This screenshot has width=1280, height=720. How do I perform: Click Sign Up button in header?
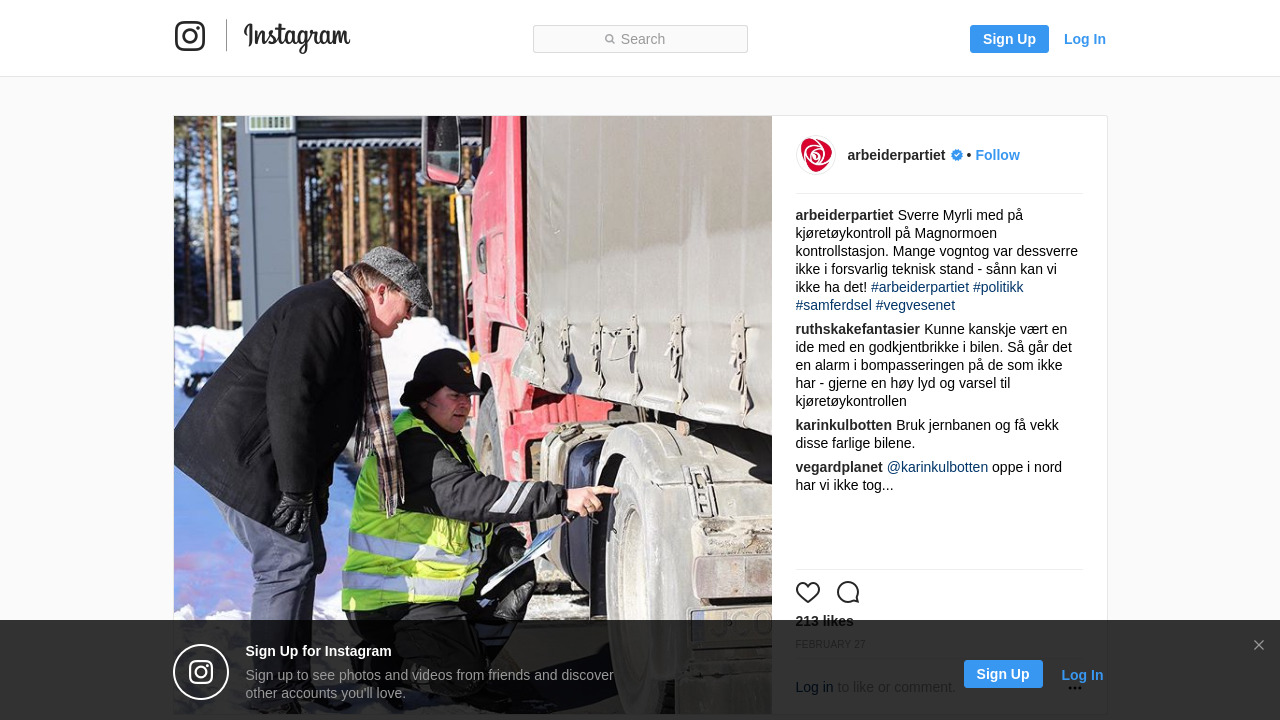(1009, 39)
